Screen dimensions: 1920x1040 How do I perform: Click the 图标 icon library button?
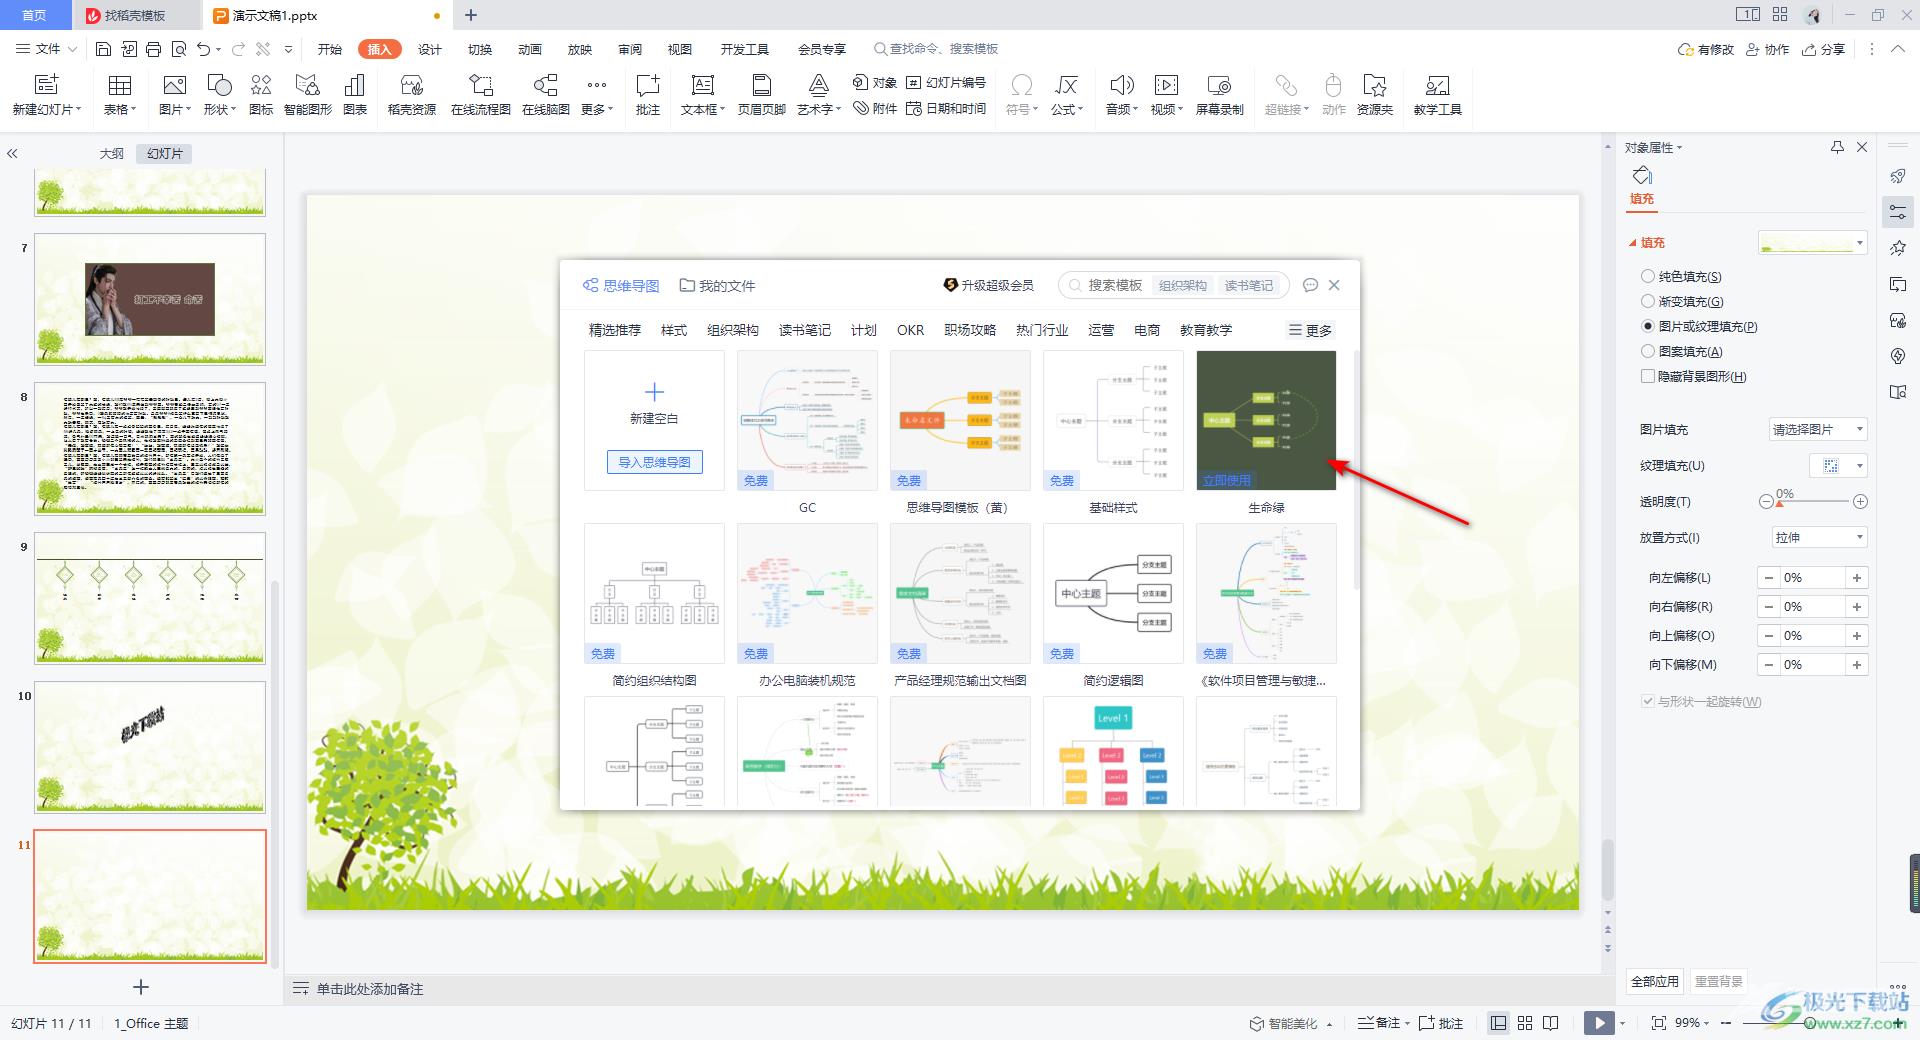click(x=261, y=95)
